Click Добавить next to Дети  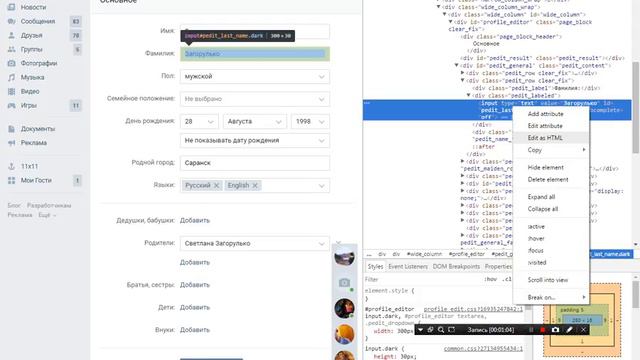tap(195, 307)
